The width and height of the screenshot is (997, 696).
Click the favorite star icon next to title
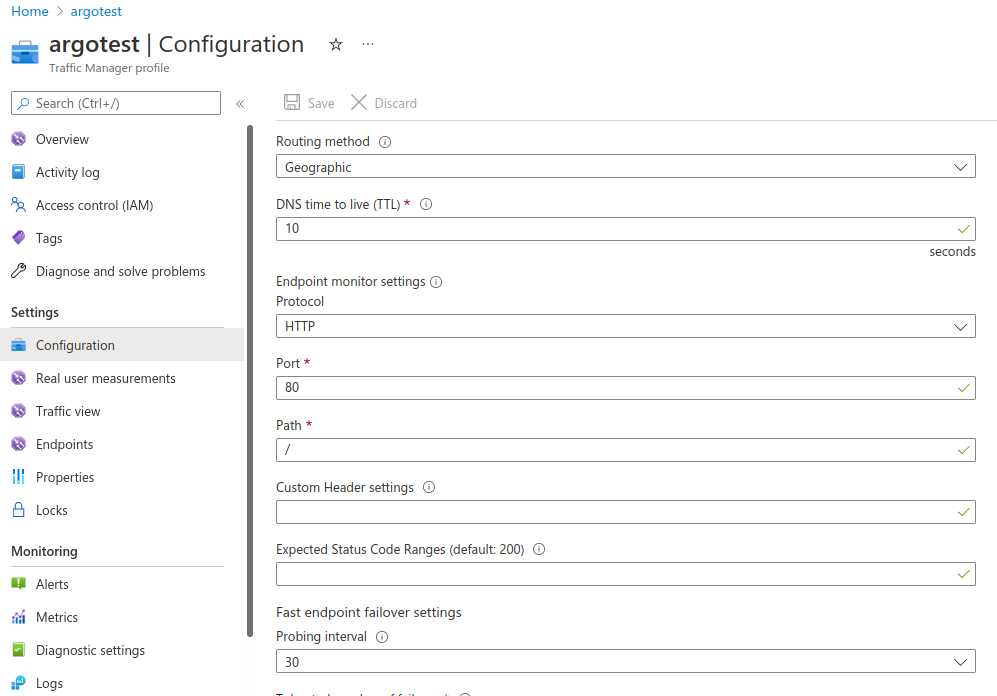pos(336,45)
